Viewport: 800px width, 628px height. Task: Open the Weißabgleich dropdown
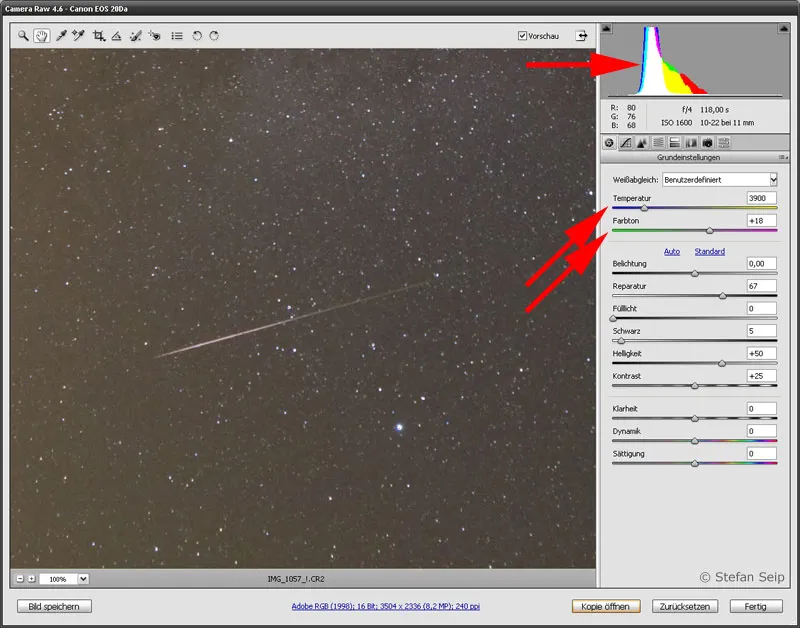(719, 180)
